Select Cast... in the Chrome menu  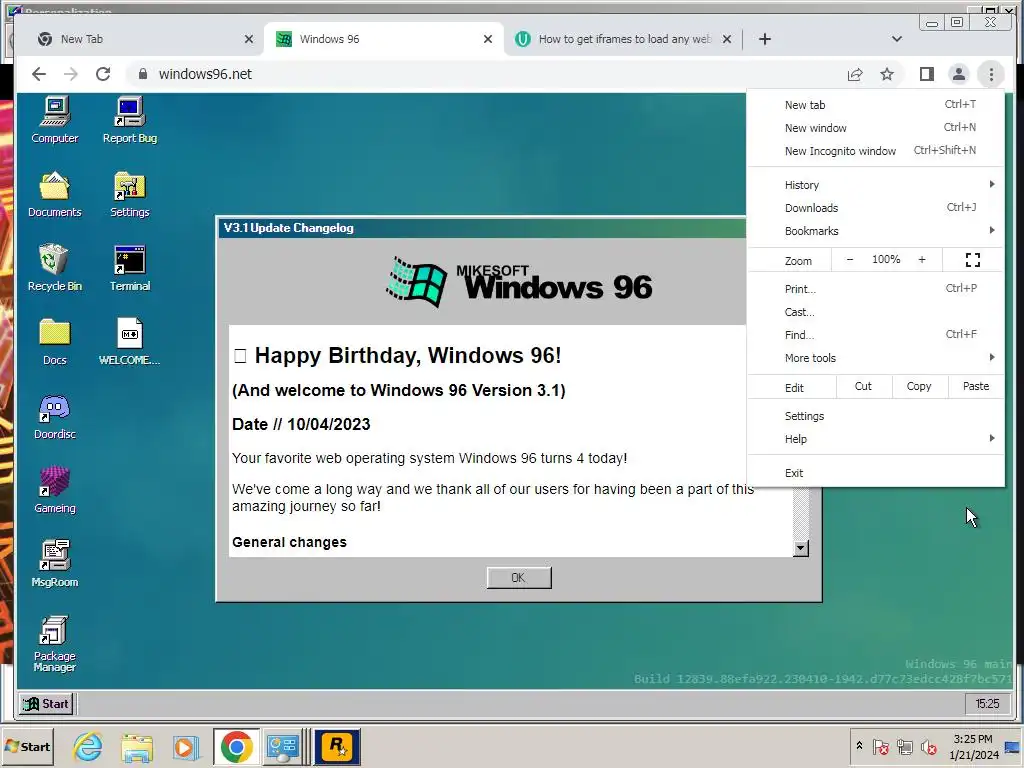coord(875,312)
